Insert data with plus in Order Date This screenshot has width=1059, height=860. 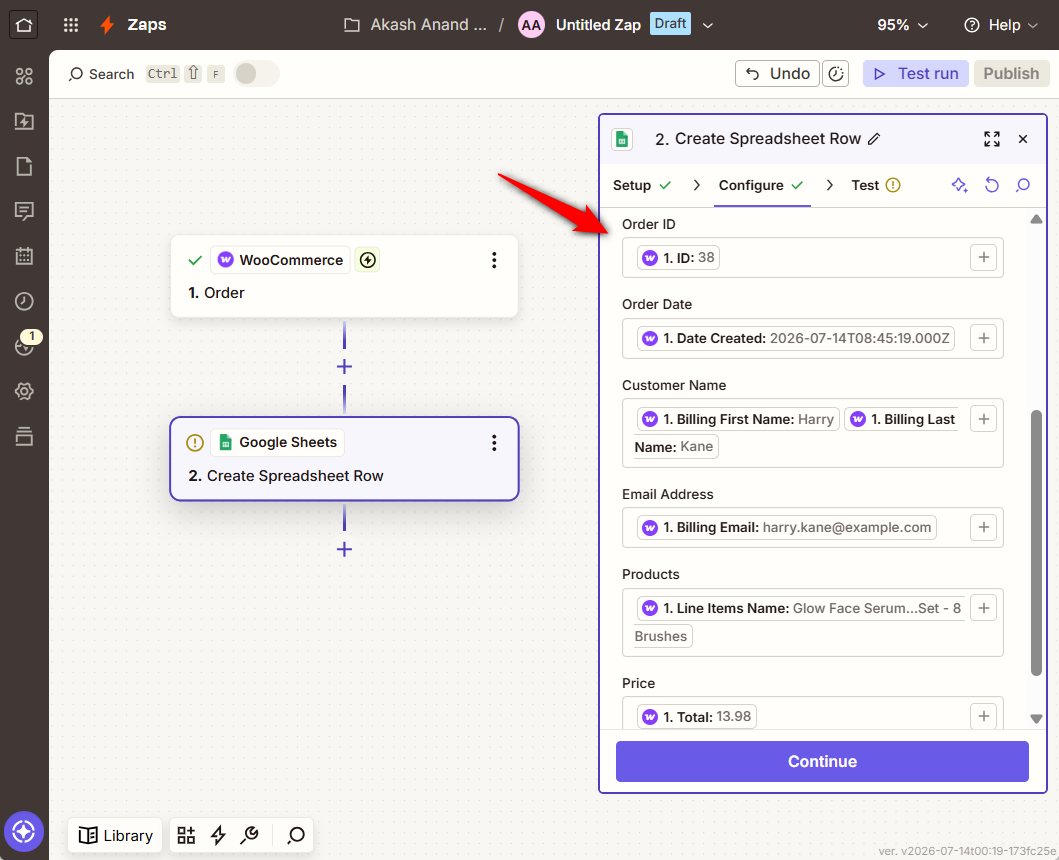(x=983, y=338)
